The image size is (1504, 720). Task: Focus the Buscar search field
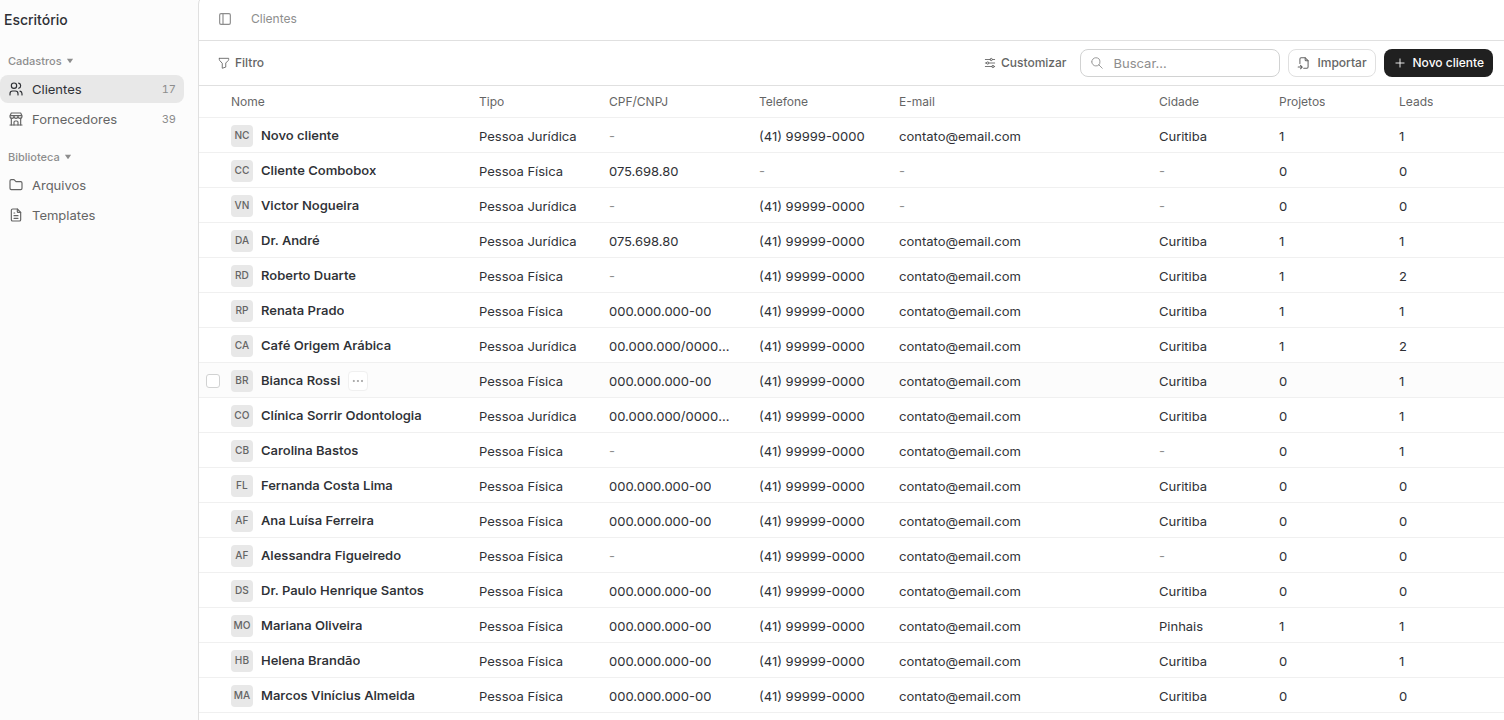(x=1180, y=63)
